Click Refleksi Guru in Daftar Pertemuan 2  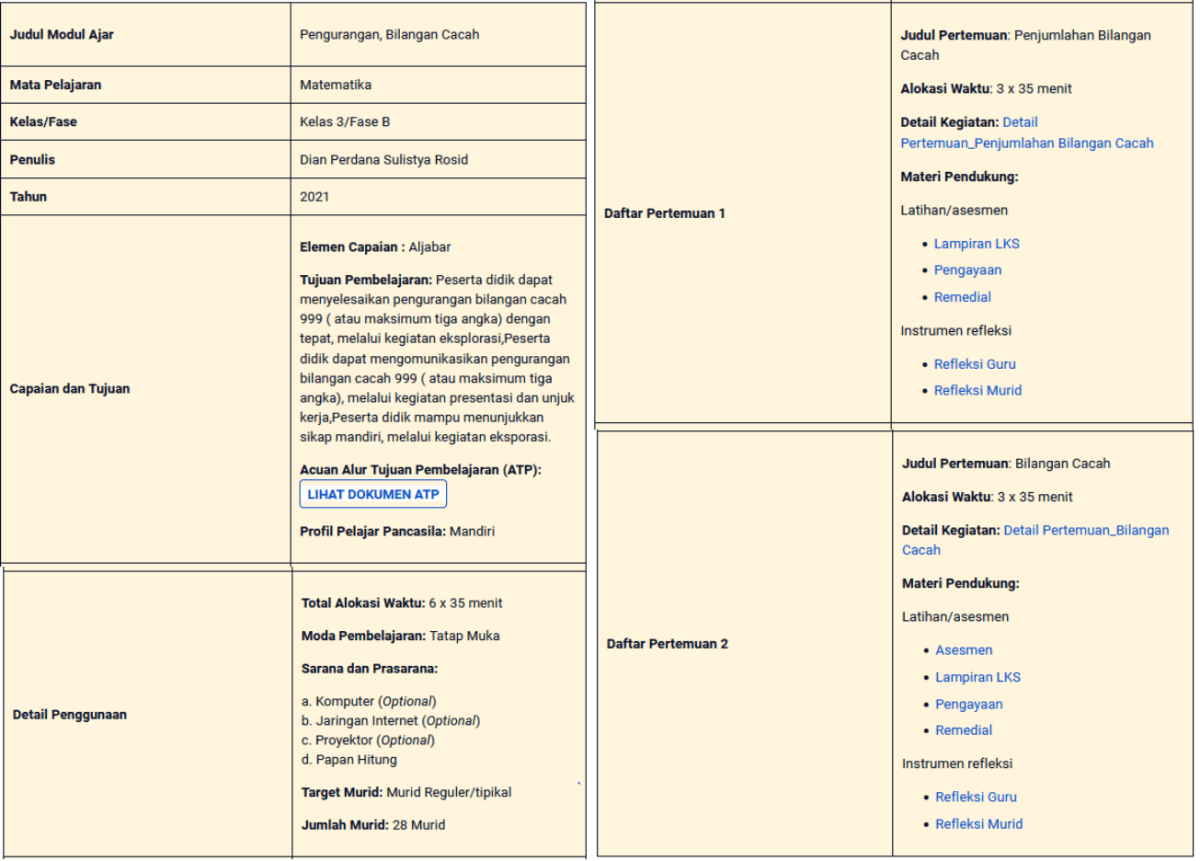[975, 797]
